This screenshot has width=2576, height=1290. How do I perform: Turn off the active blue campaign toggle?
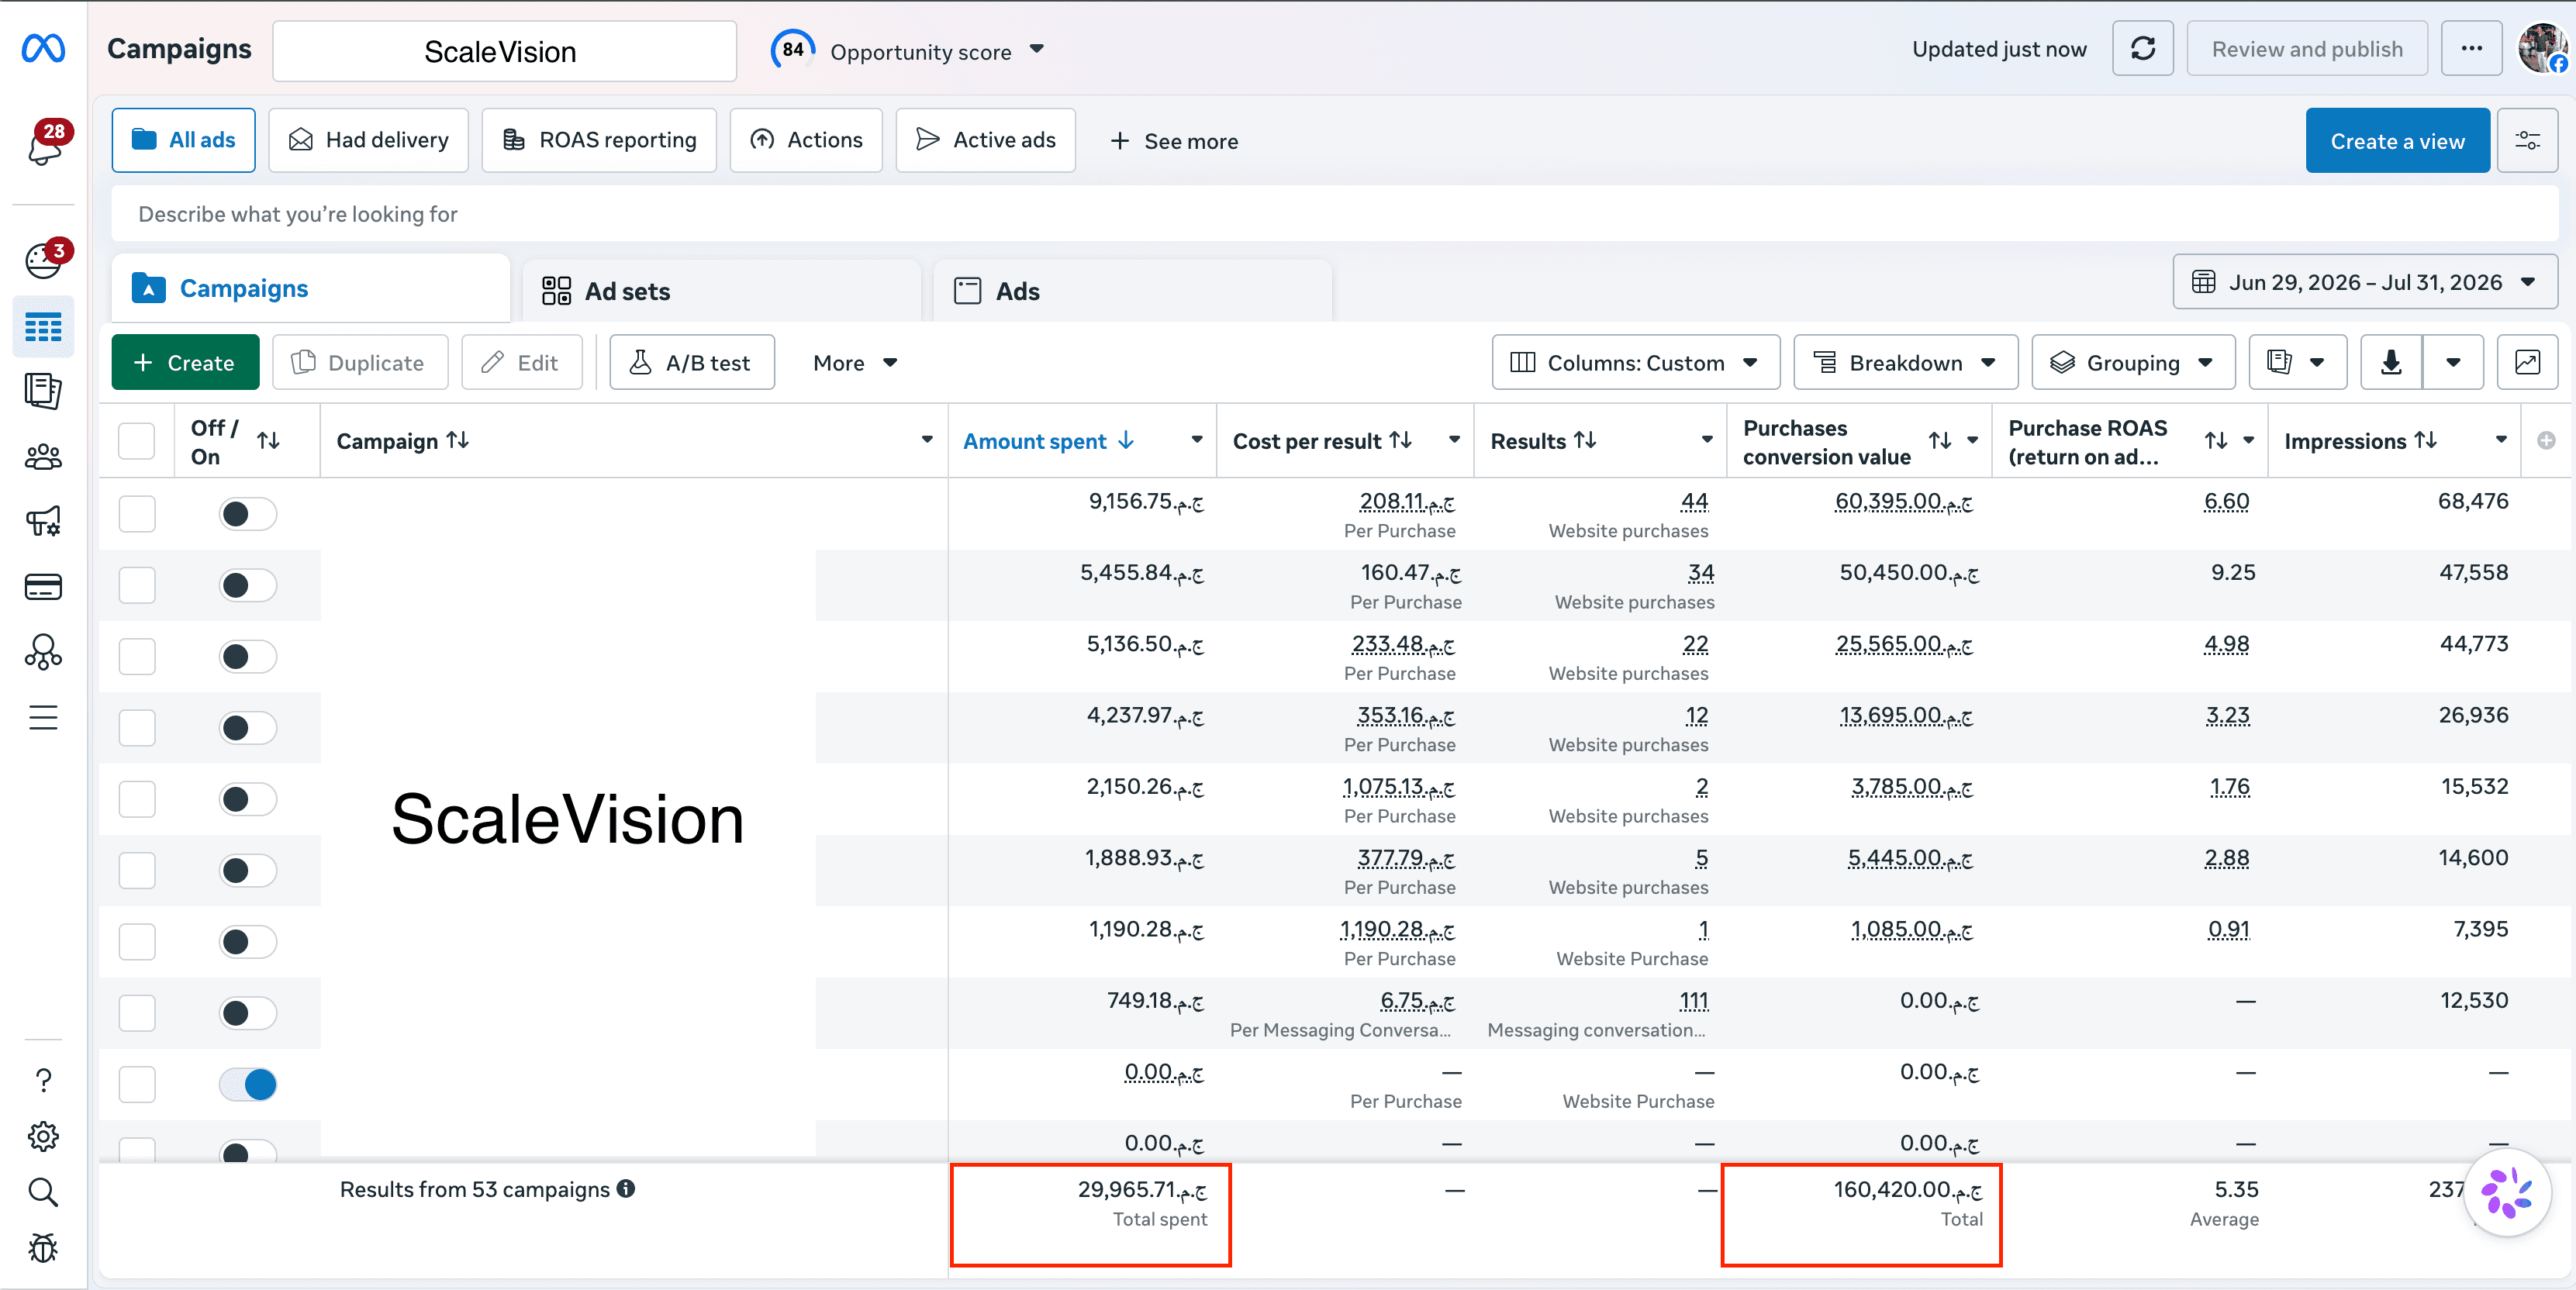pyautogui.click(x=247, y=1084)
